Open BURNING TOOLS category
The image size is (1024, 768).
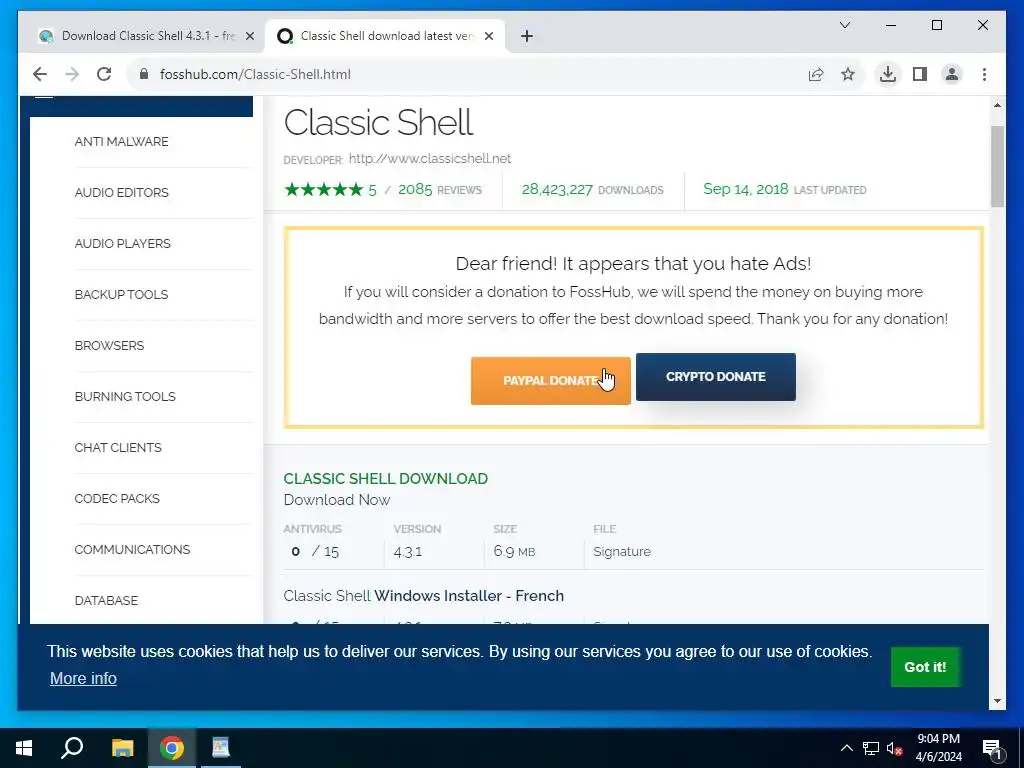click(x=125, y=396)
